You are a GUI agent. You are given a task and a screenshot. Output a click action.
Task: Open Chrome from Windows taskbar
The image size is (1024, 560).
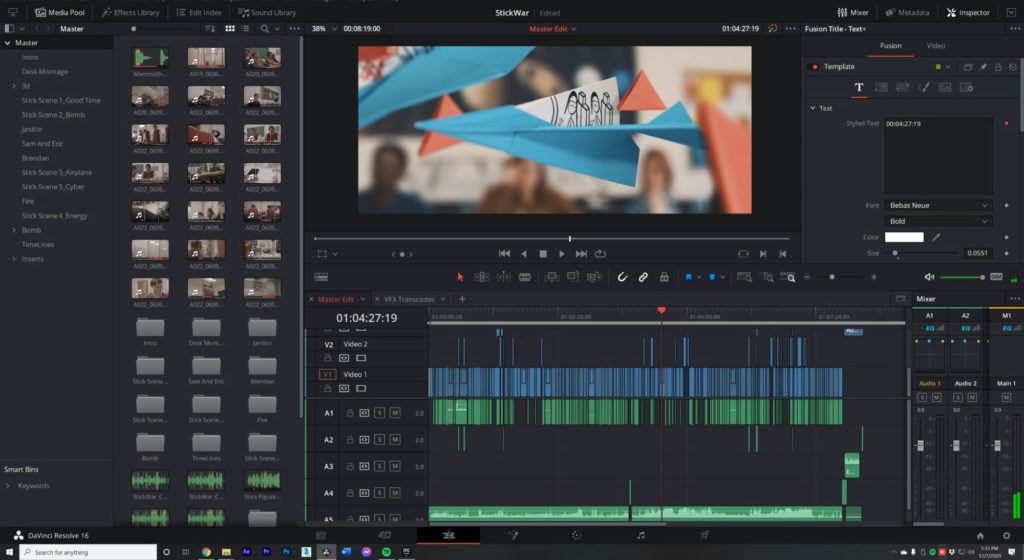pos(206,552)
